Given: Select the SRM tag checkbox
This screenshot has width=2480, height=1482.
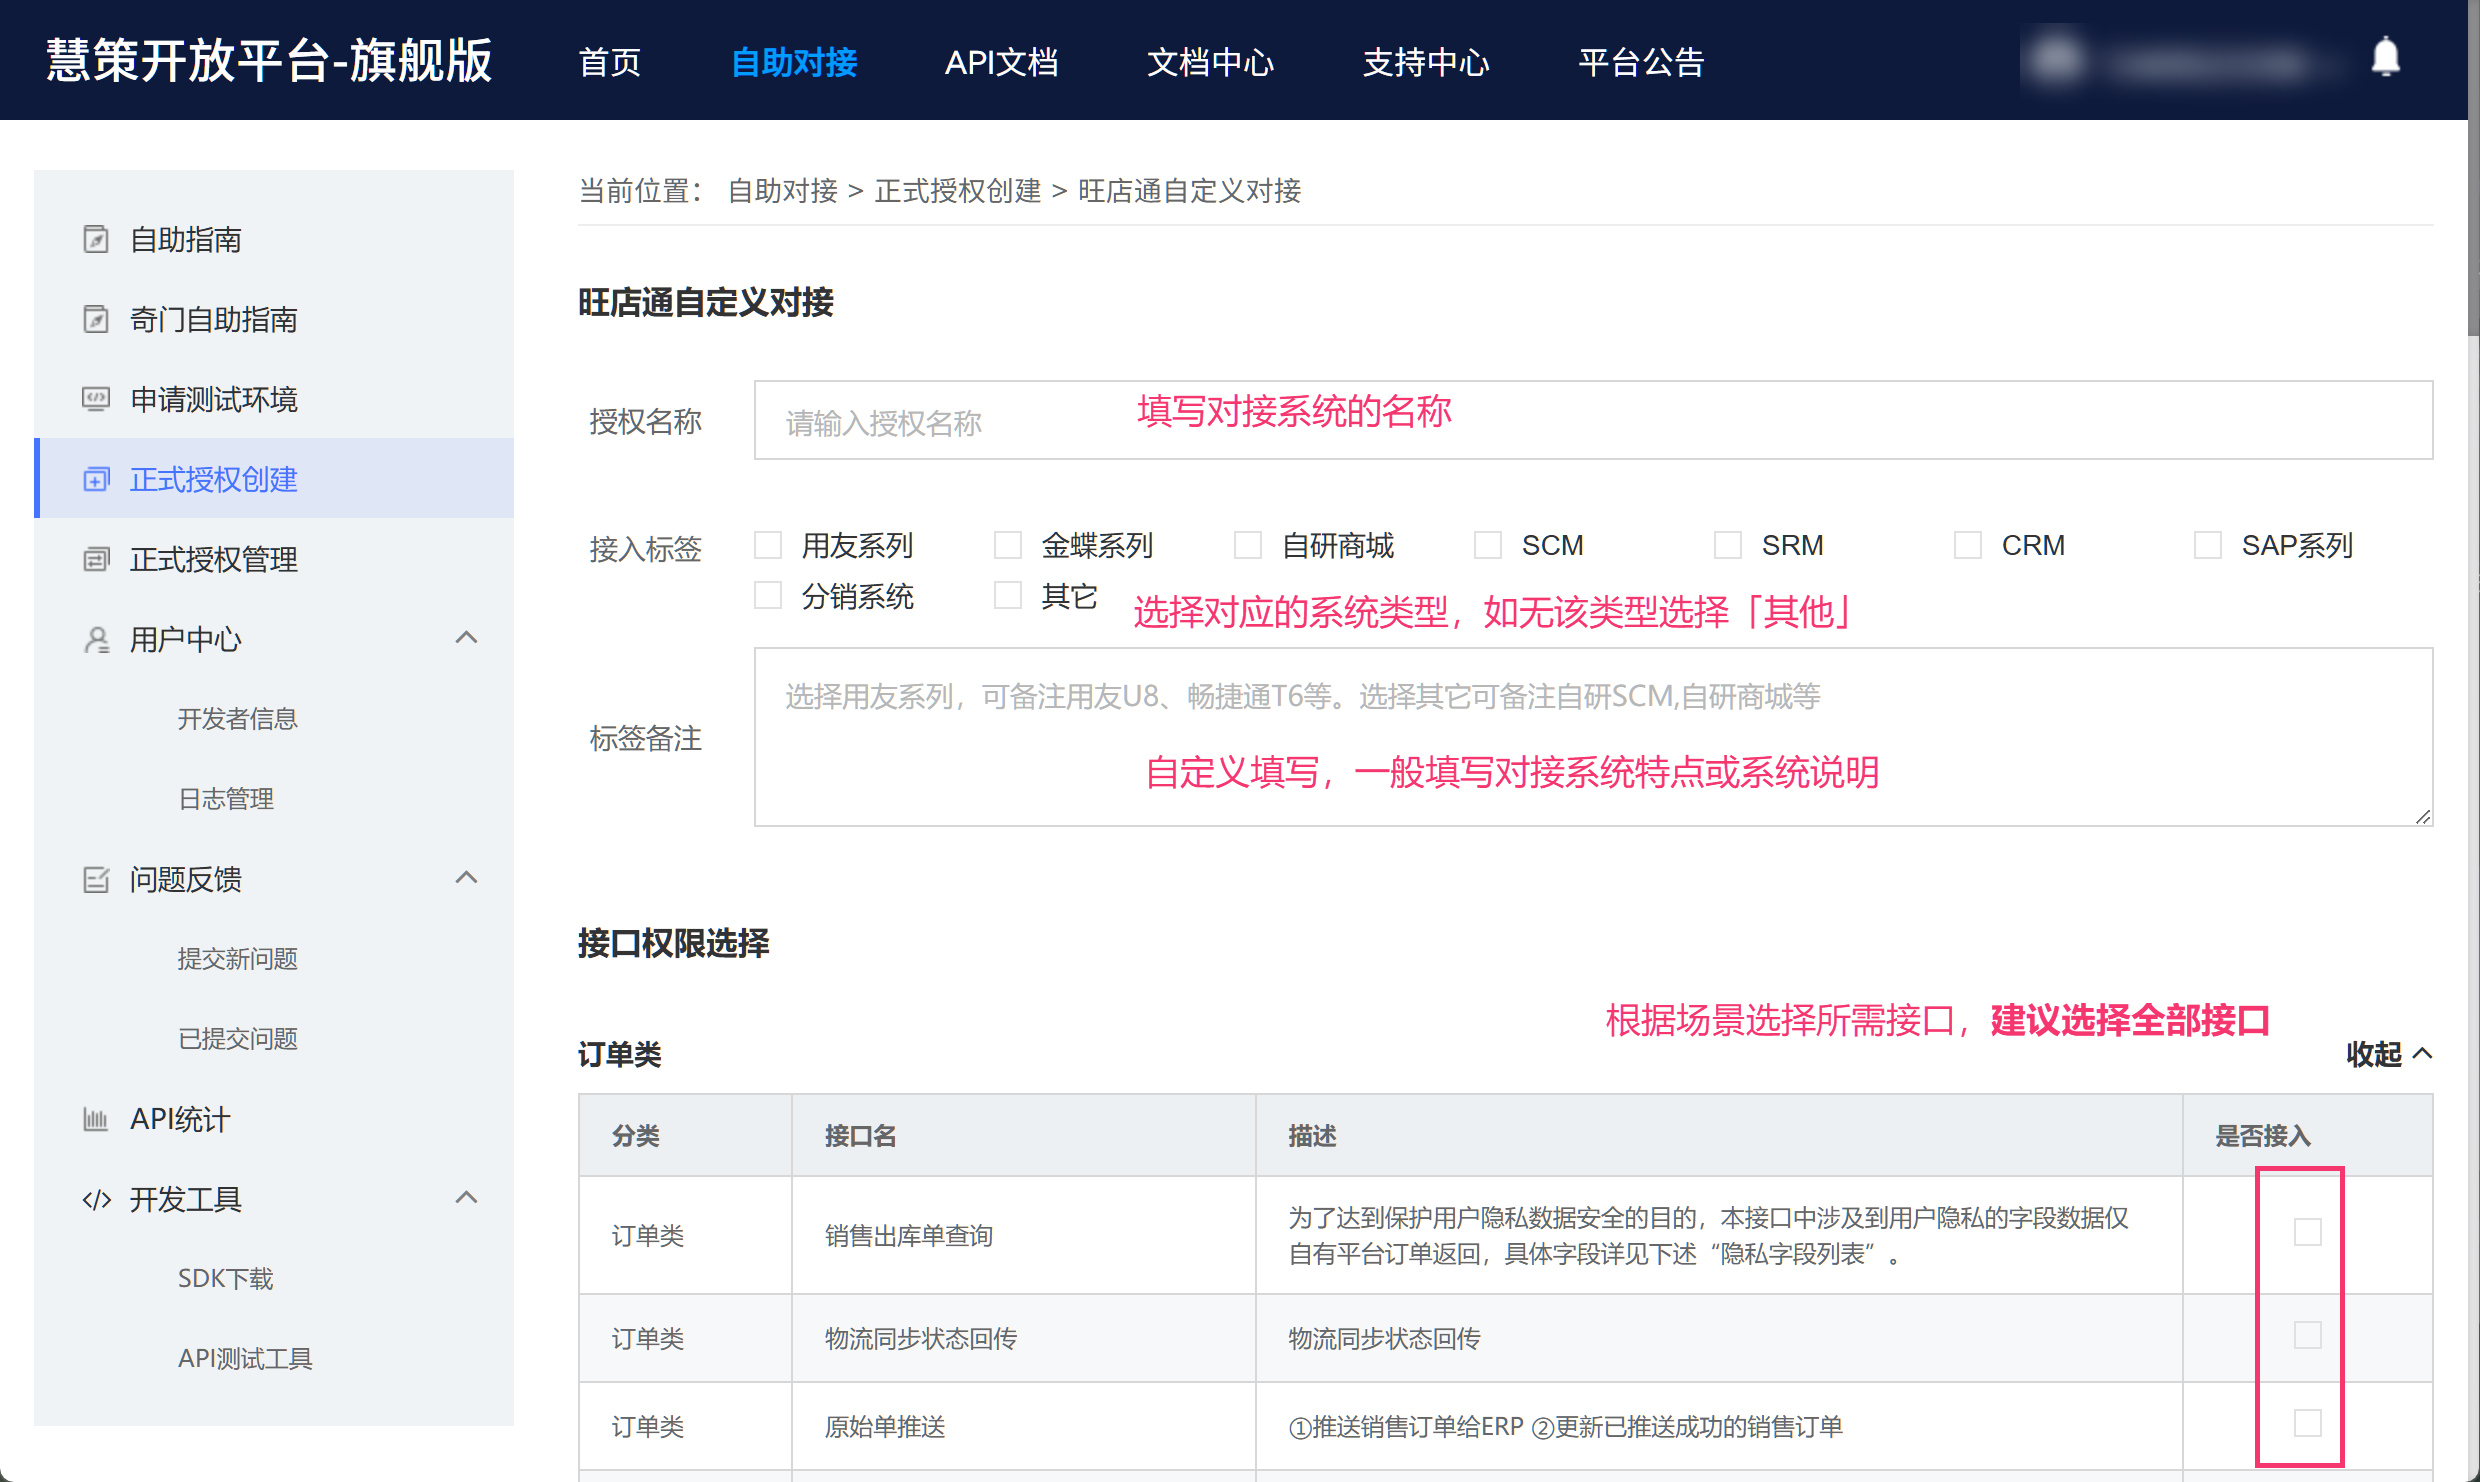Looking at the screenshot, I should (1728, 545).
